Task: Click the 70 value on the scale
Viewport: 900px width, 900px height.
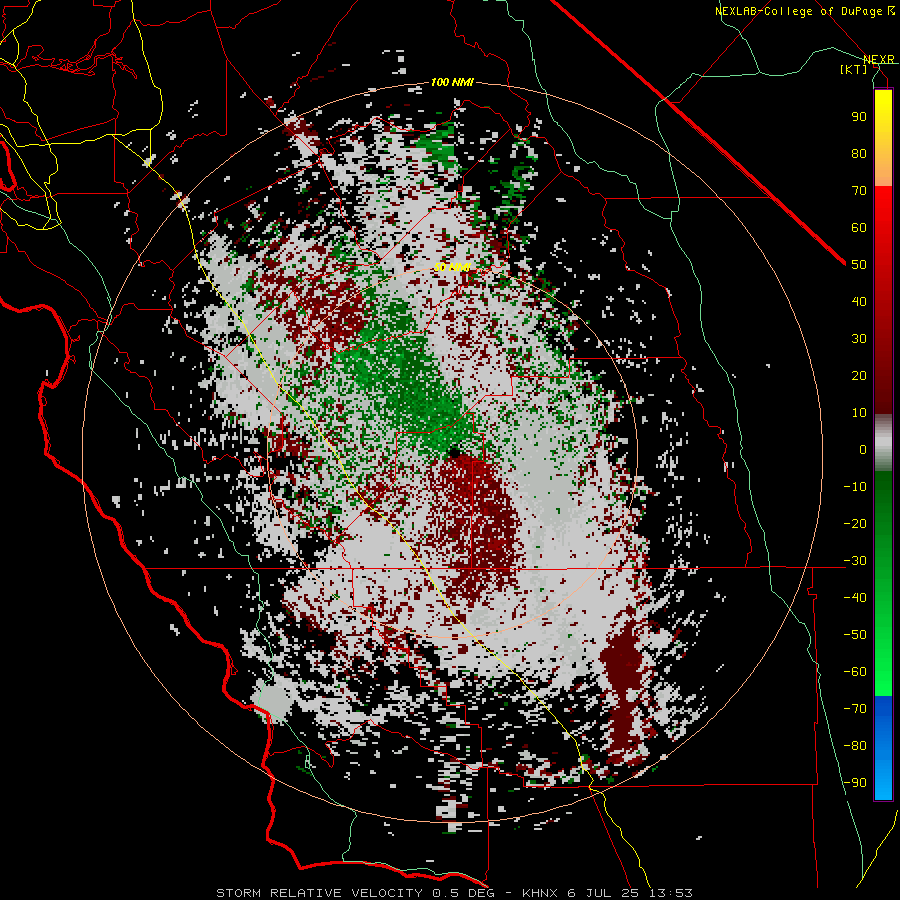Action: pyautogui.click(x=859, y=191)
